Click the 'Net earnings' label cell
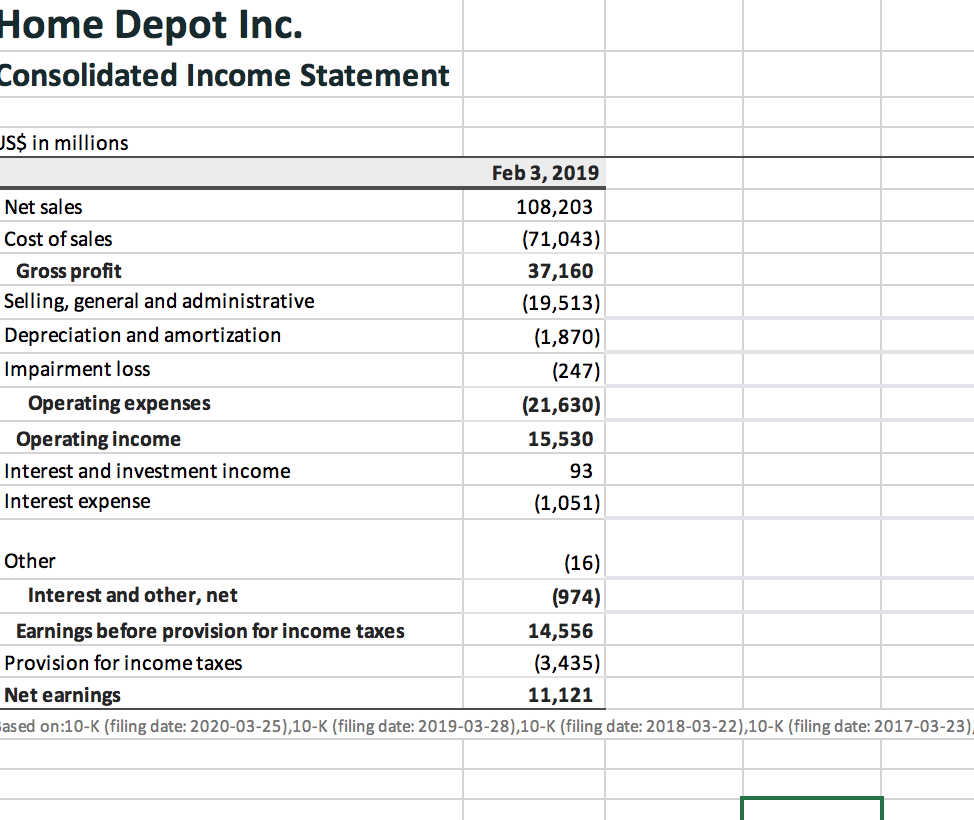Image resolution: width=974 pixels, height=820 pixels. point(231,694)
